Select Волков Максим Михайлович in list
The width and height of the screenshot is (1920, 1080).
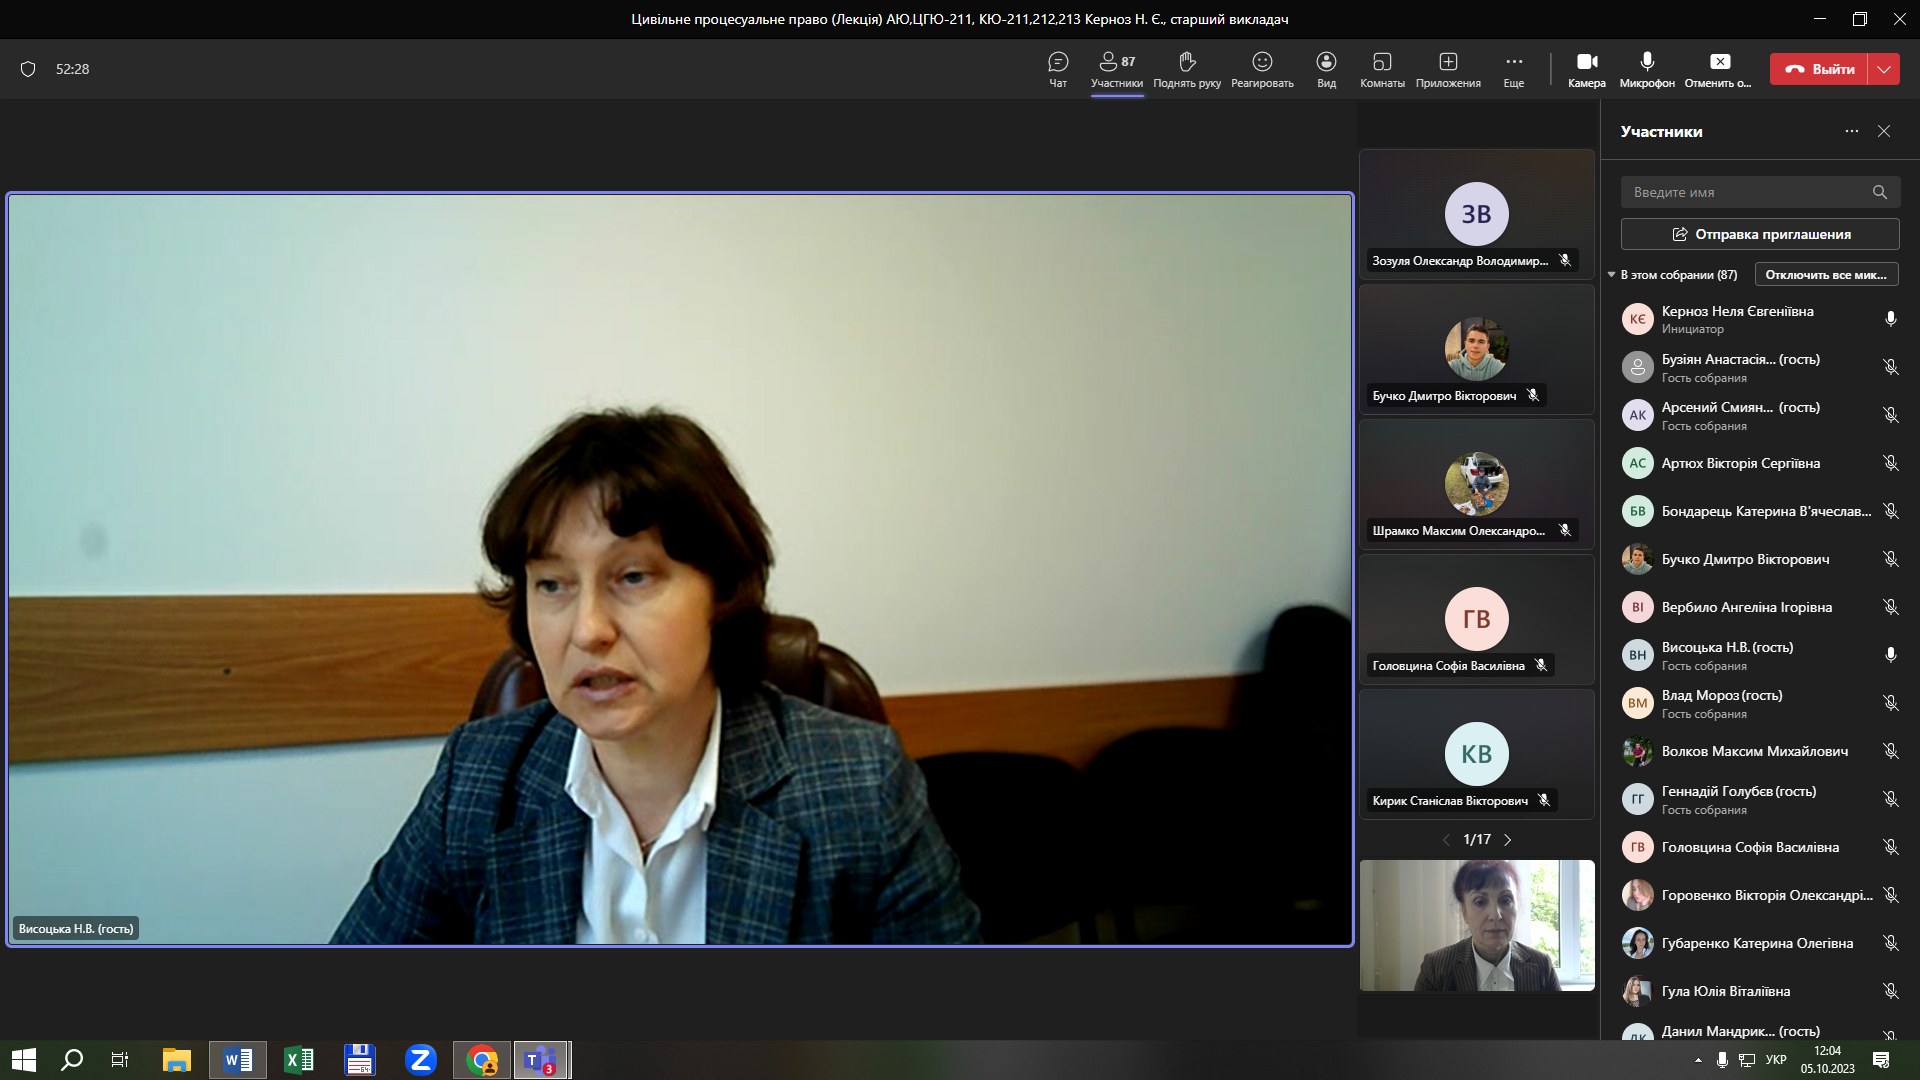pos(1760,751)
